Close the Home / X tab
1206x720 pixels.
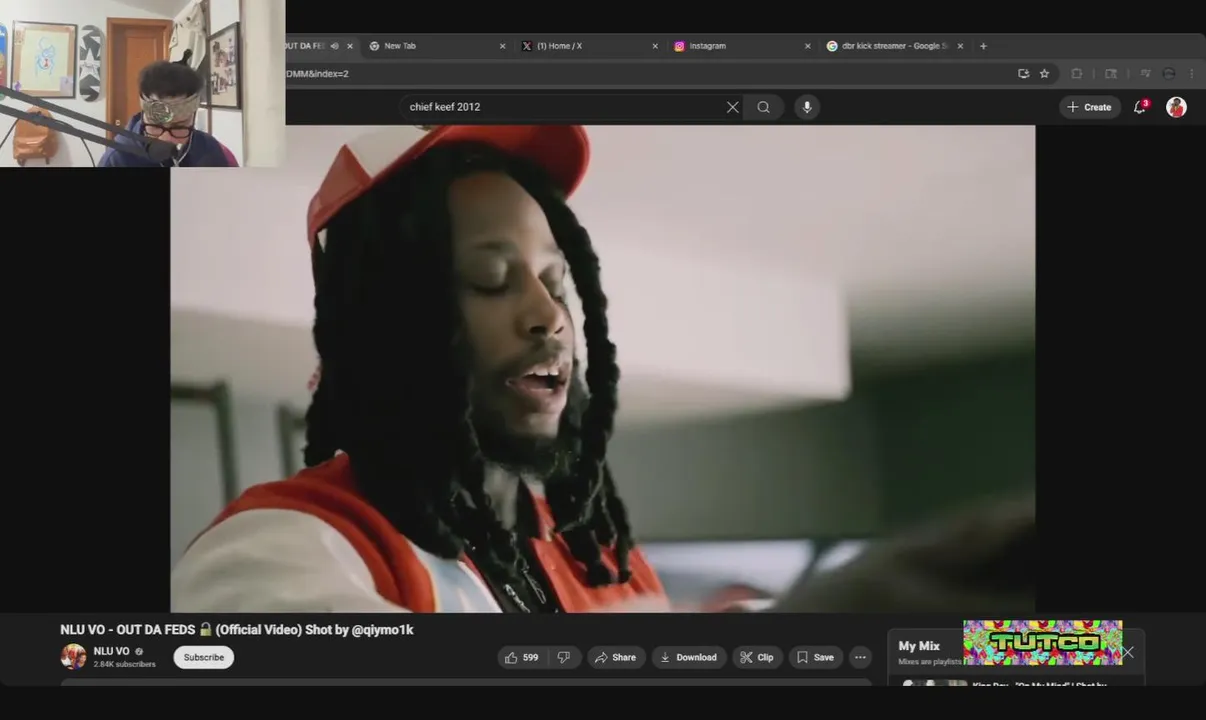point(655,46)
